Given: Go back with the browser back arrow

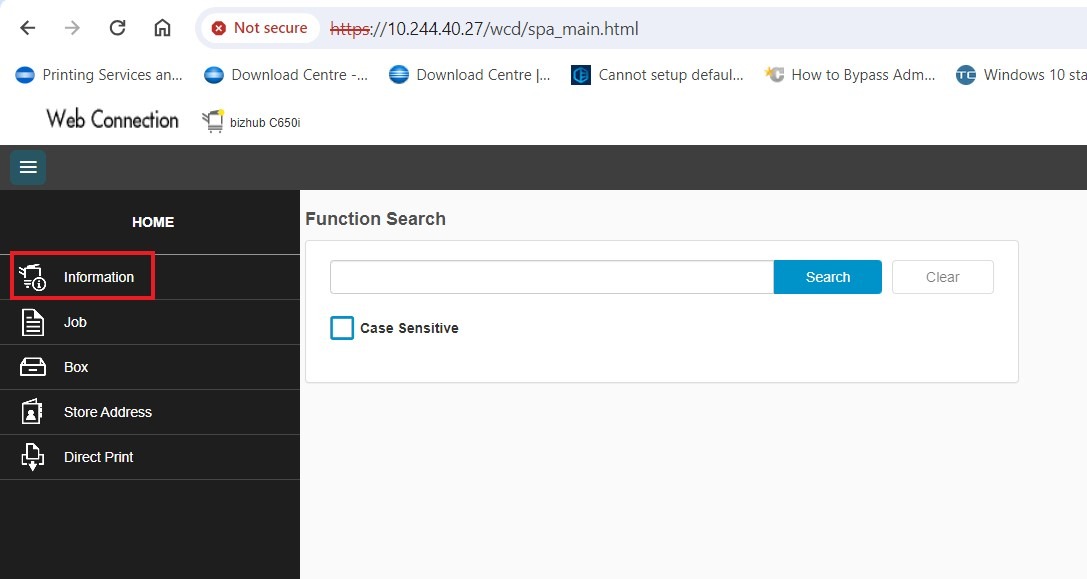Looking at the screenshot, I should [28, 28].
